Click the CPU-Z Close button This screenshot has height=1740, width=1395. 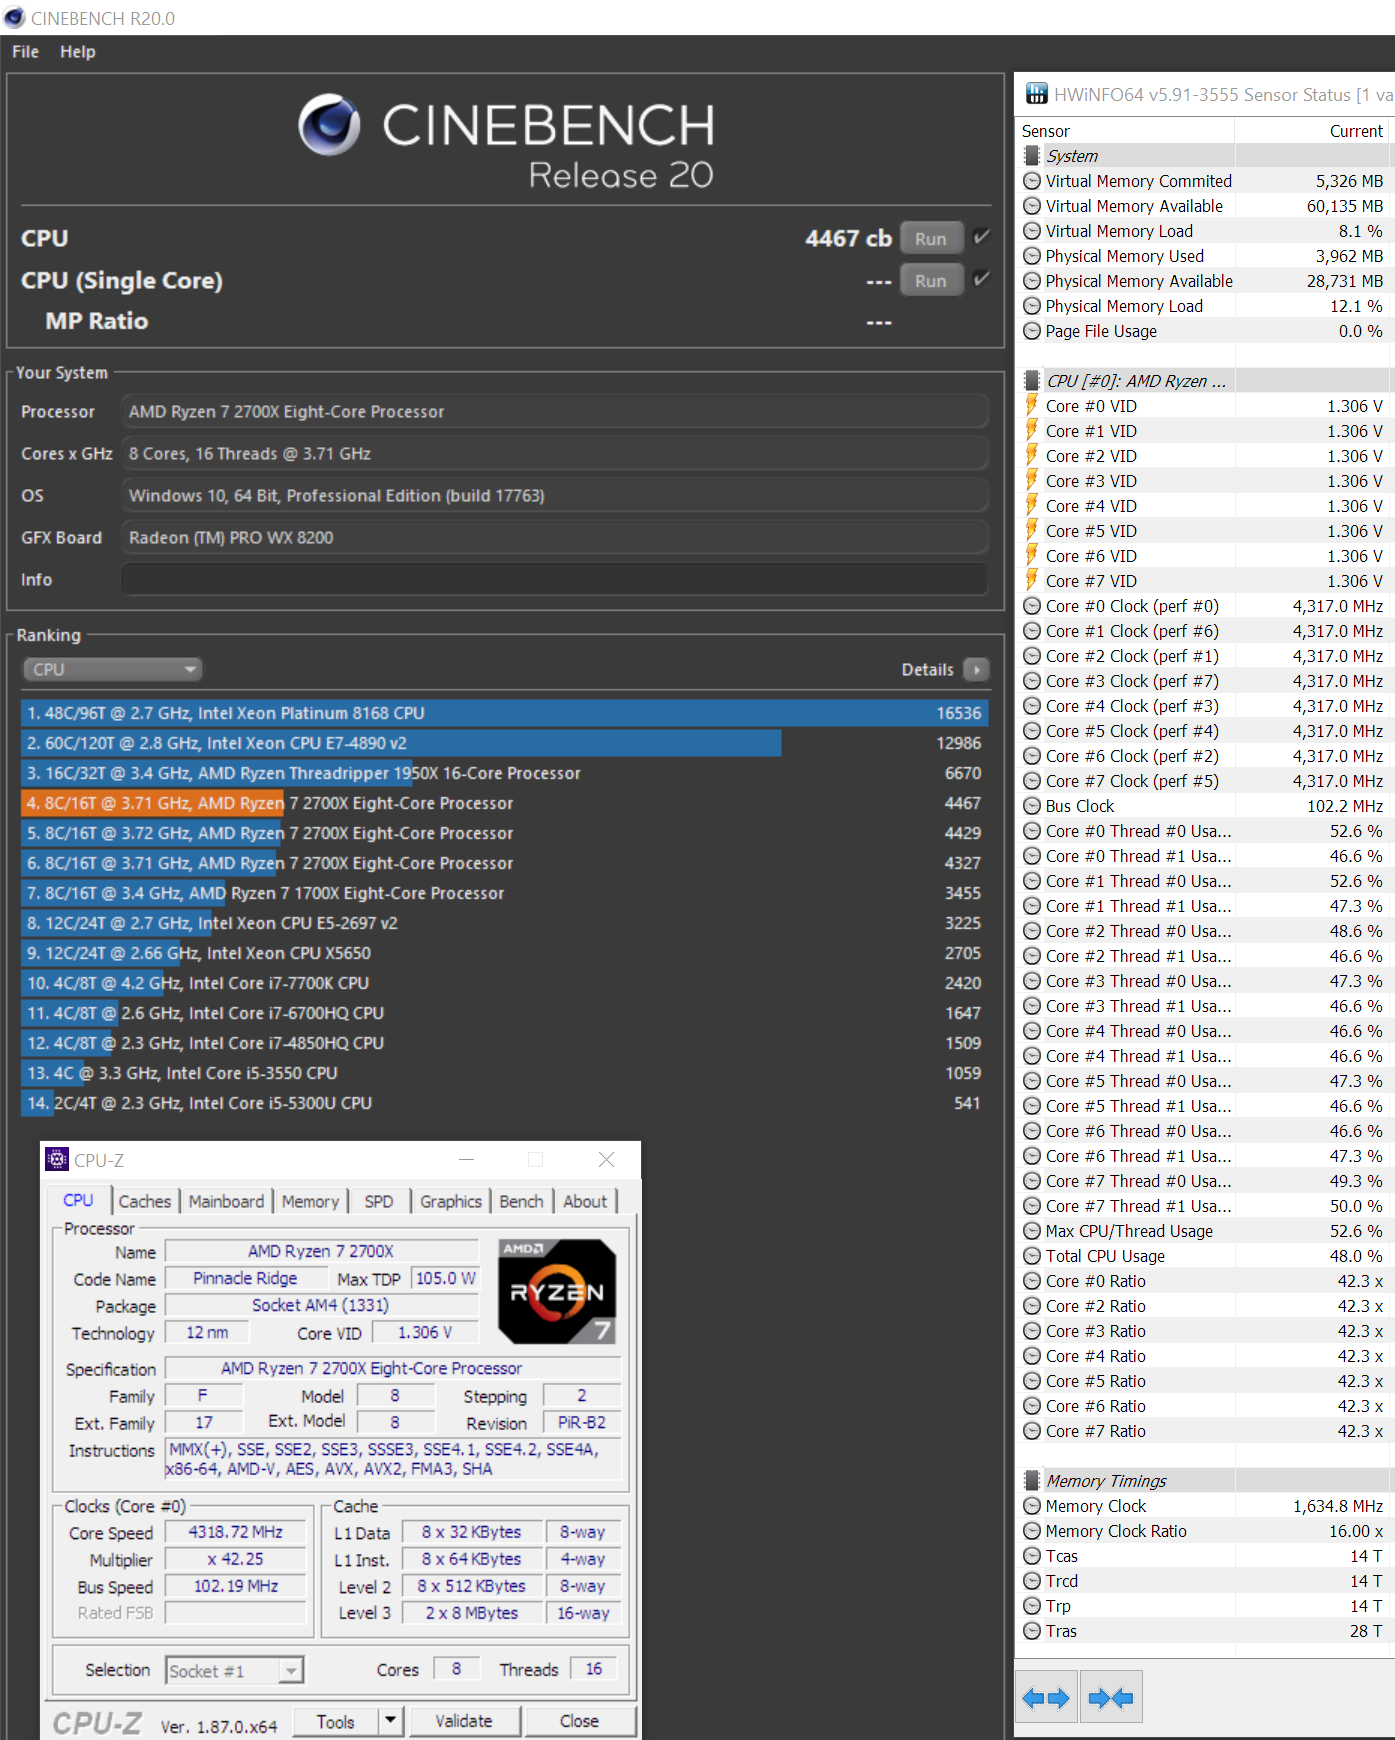(x=580, y=1720)
